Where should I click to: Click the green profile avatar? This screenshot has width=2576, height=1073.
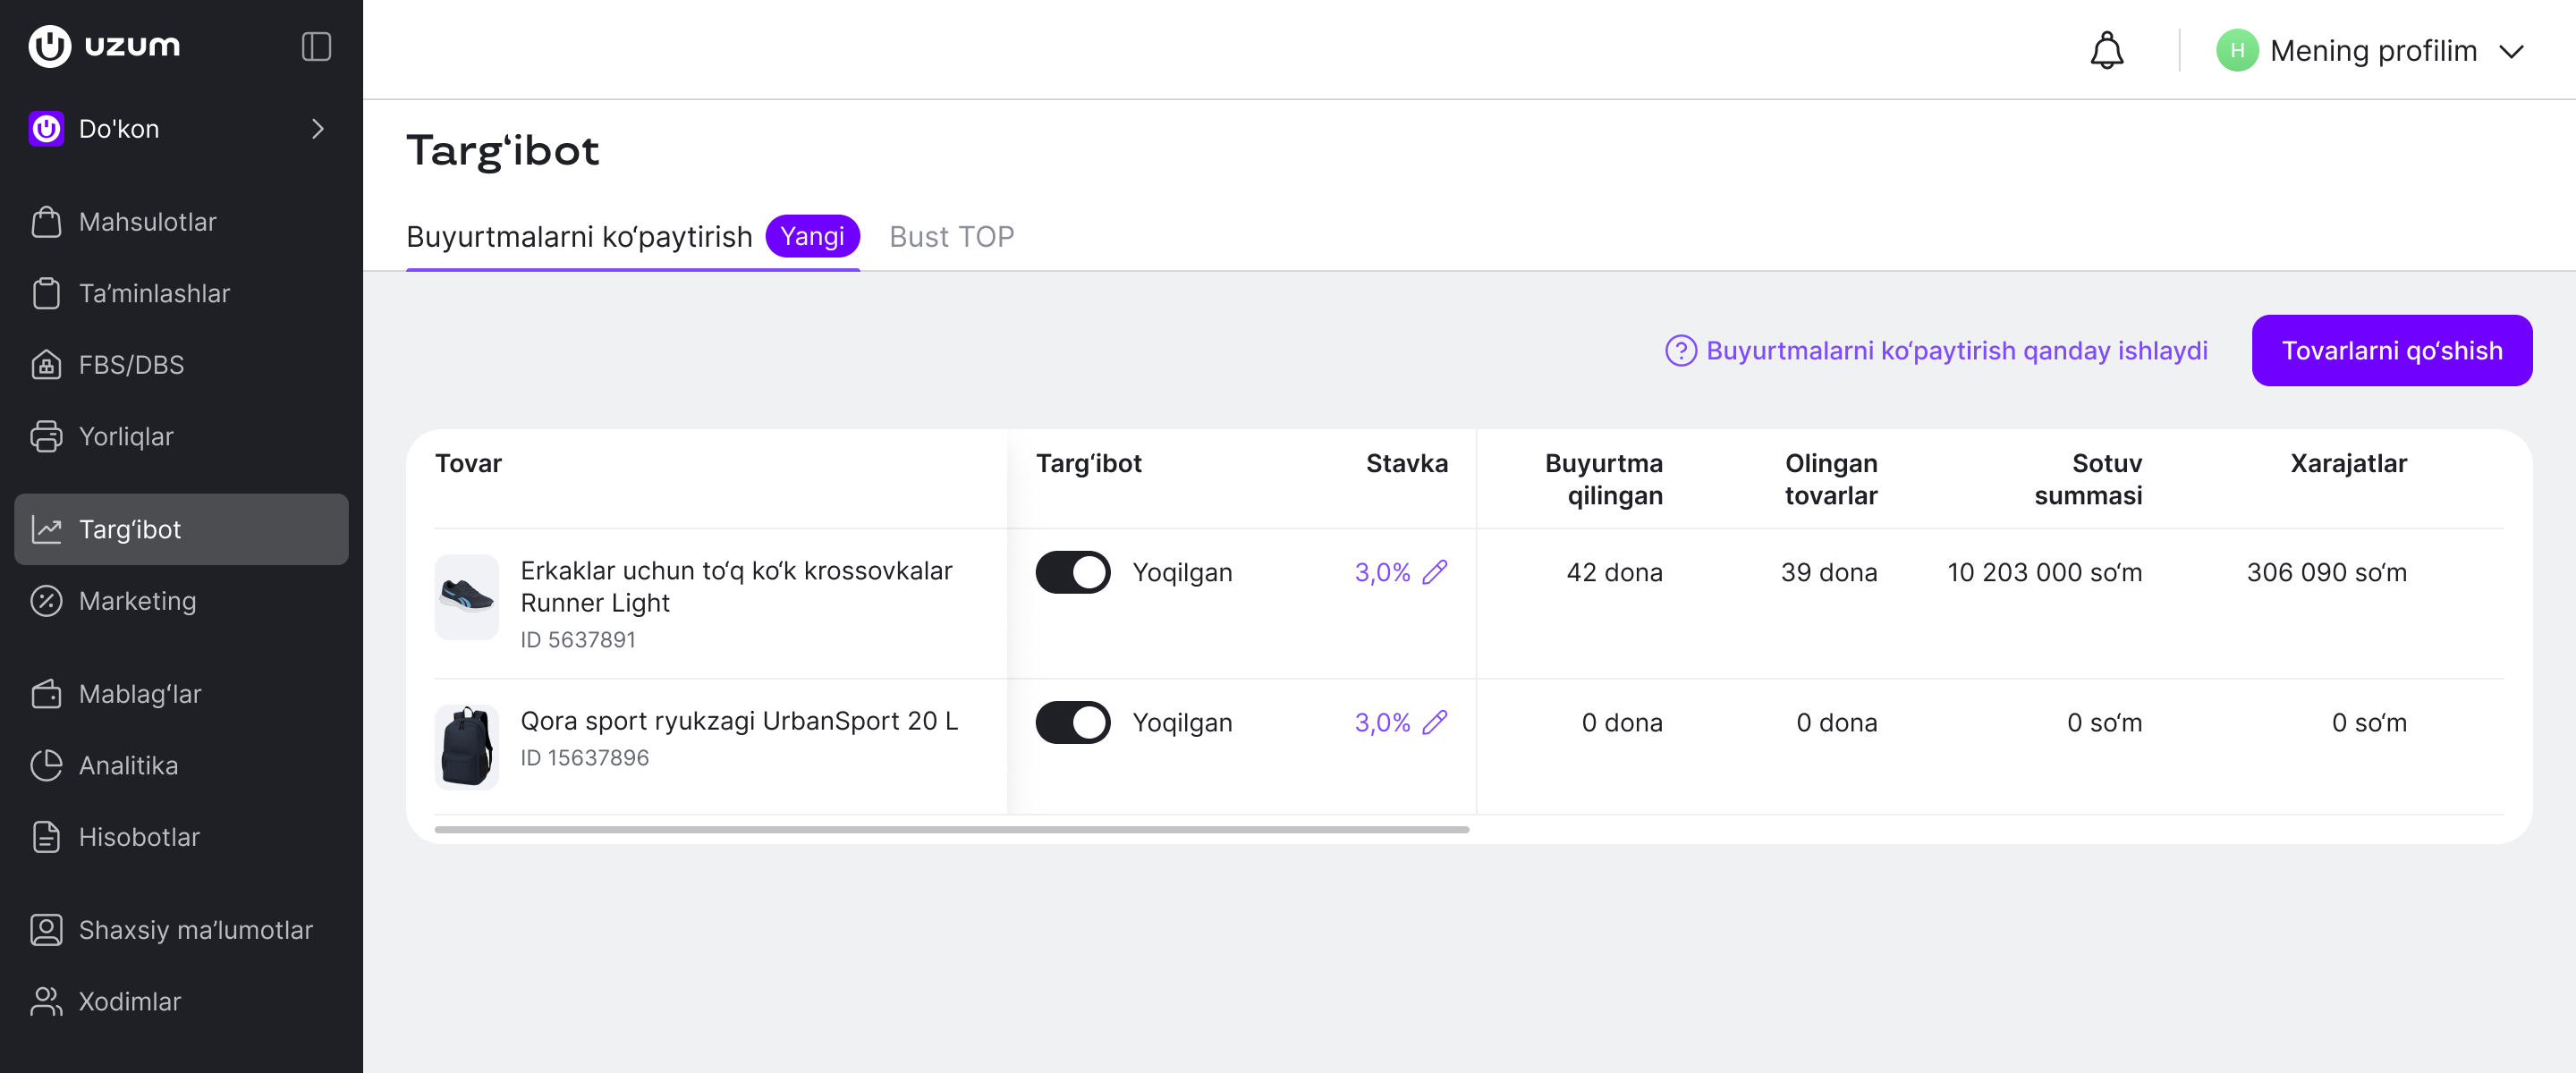coord(2236,50)
